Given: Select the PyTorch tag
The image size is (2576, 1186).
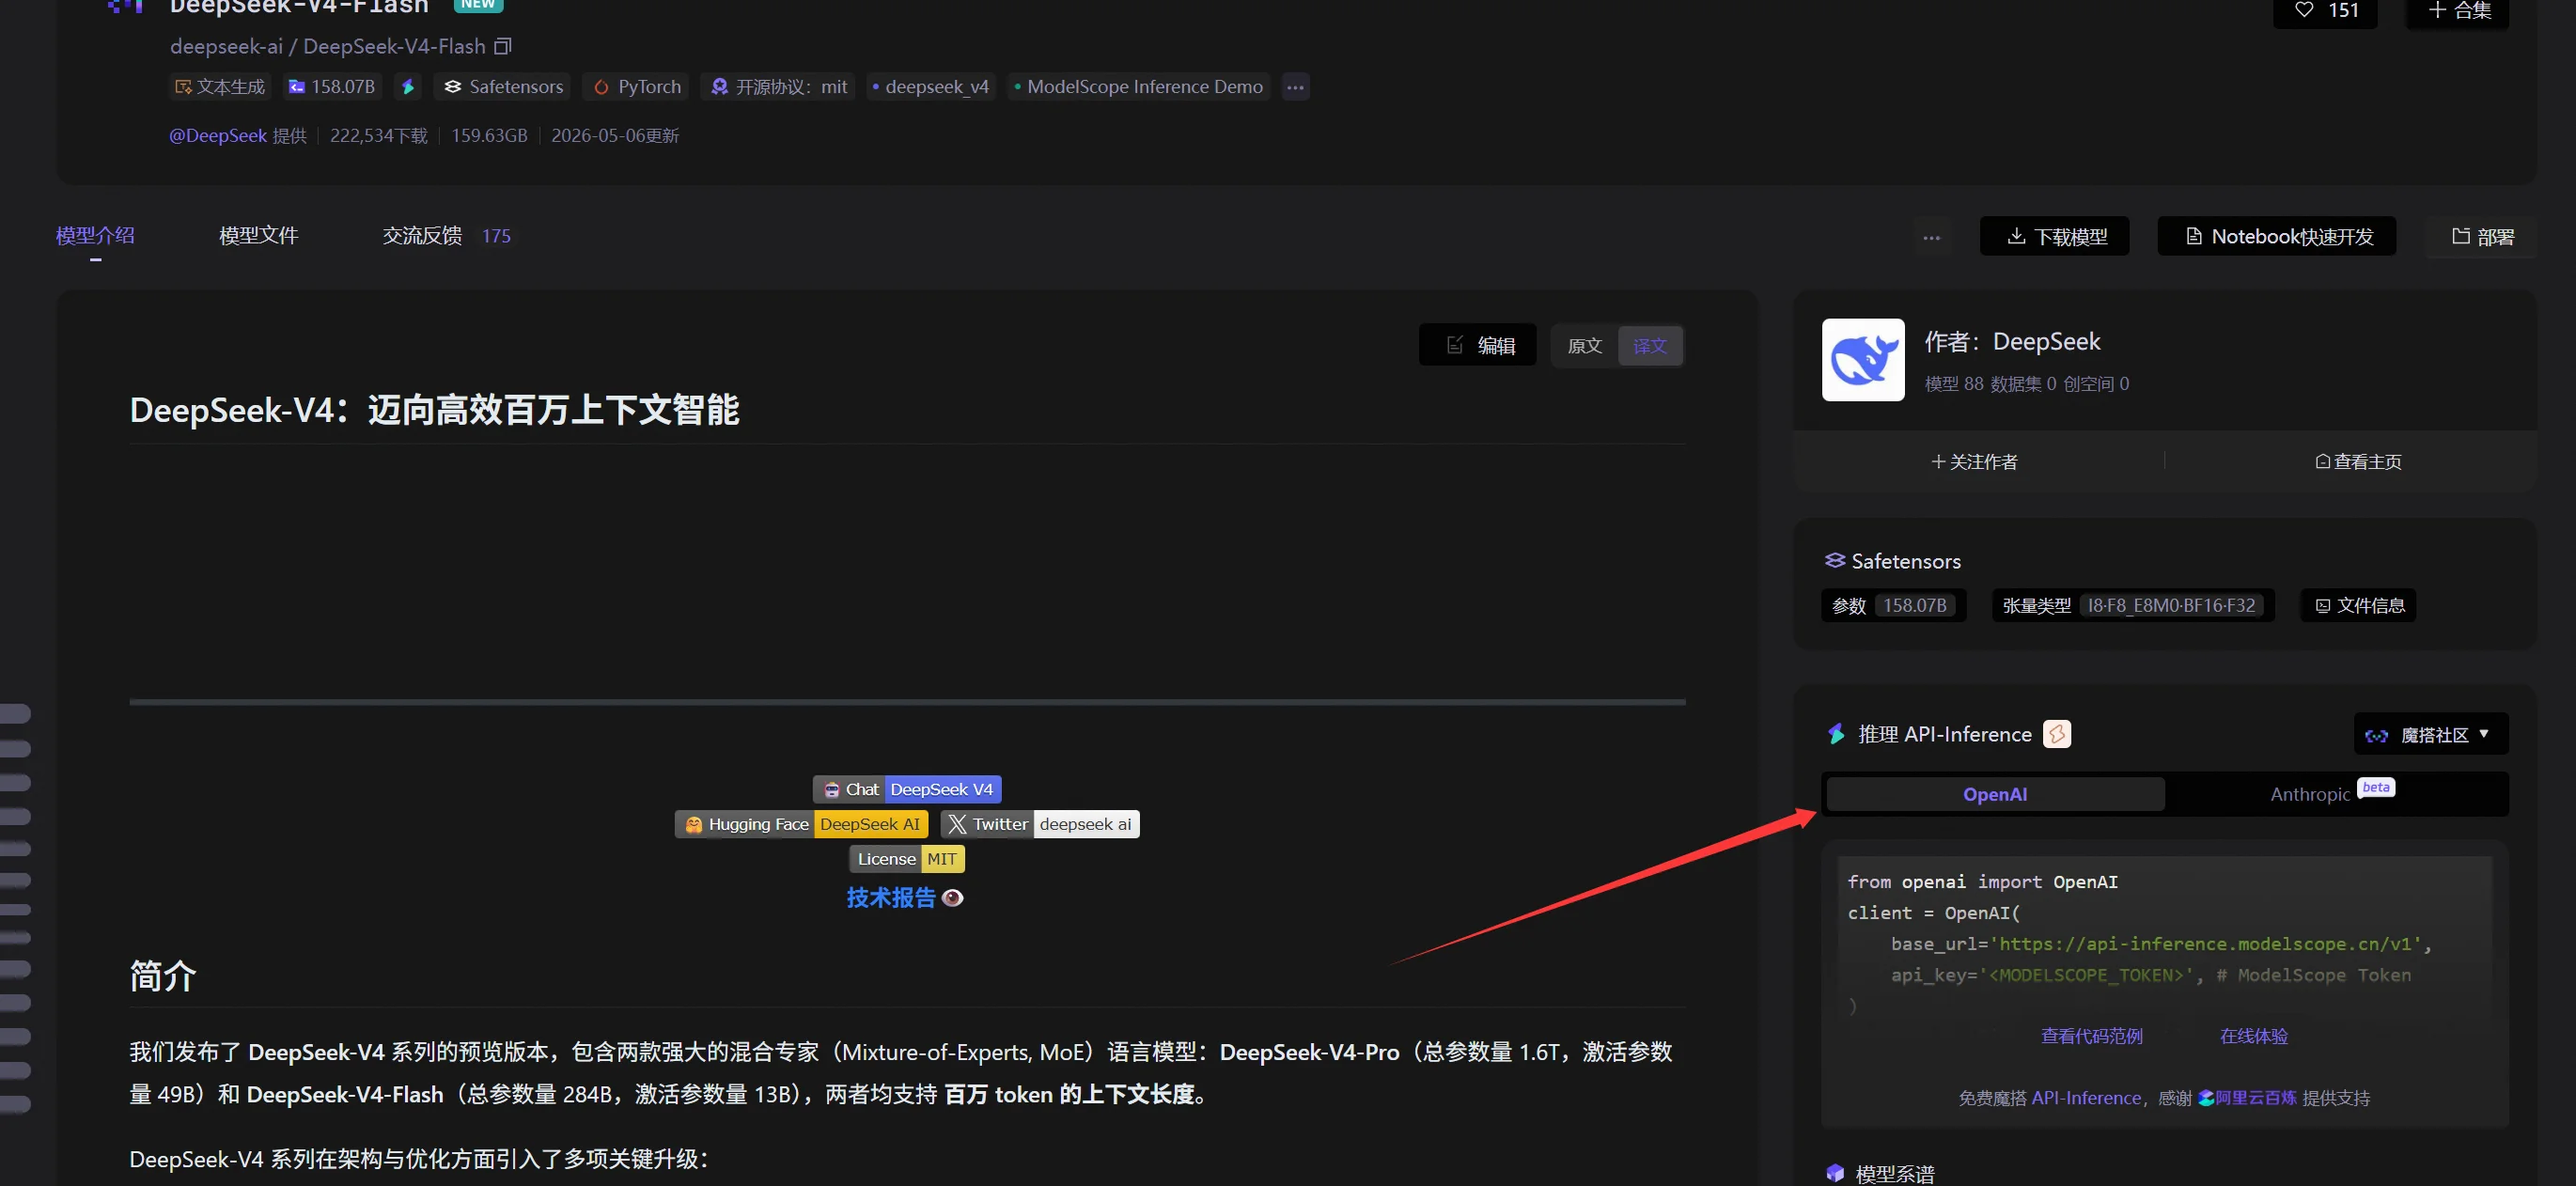Looking at the screenshot, I should 637,87.
